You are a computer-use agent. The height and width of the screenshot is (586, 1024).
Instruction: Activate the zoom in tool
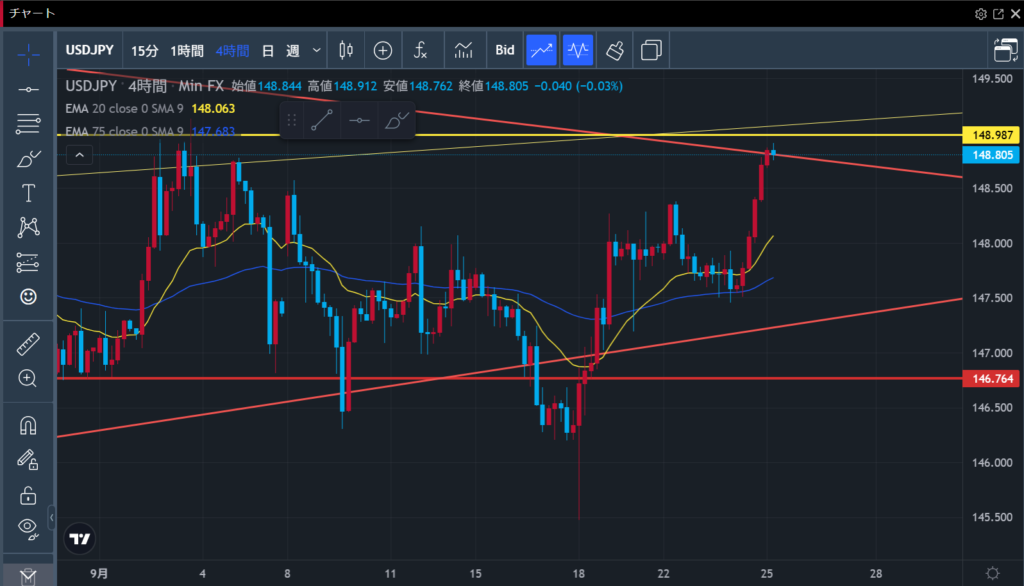(x=28, y=379)
